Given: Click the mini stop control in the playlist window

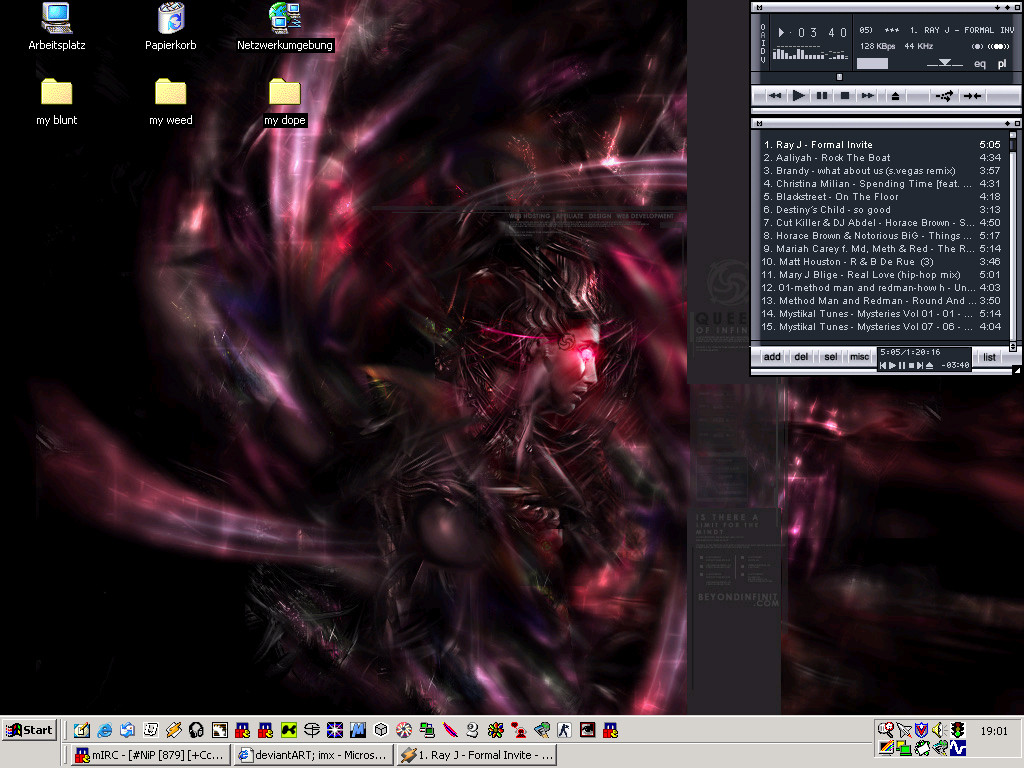Looking at the screenshot, I should point(911,366).
